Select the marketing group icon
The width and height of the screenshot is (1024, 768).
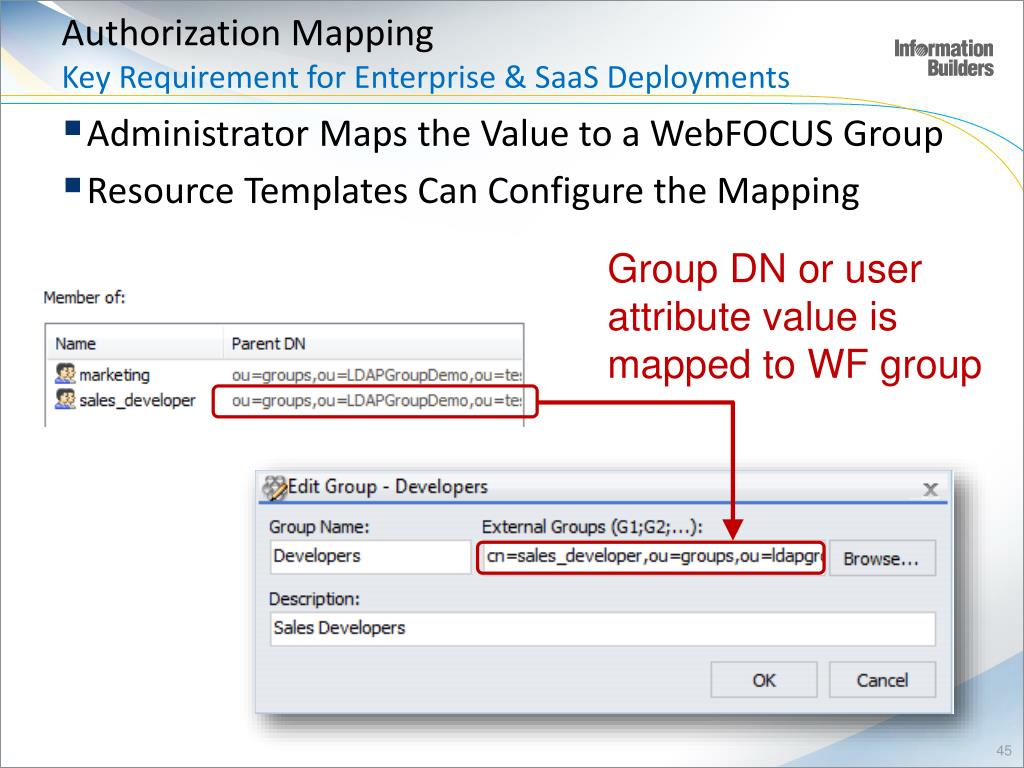pos(65,374)
